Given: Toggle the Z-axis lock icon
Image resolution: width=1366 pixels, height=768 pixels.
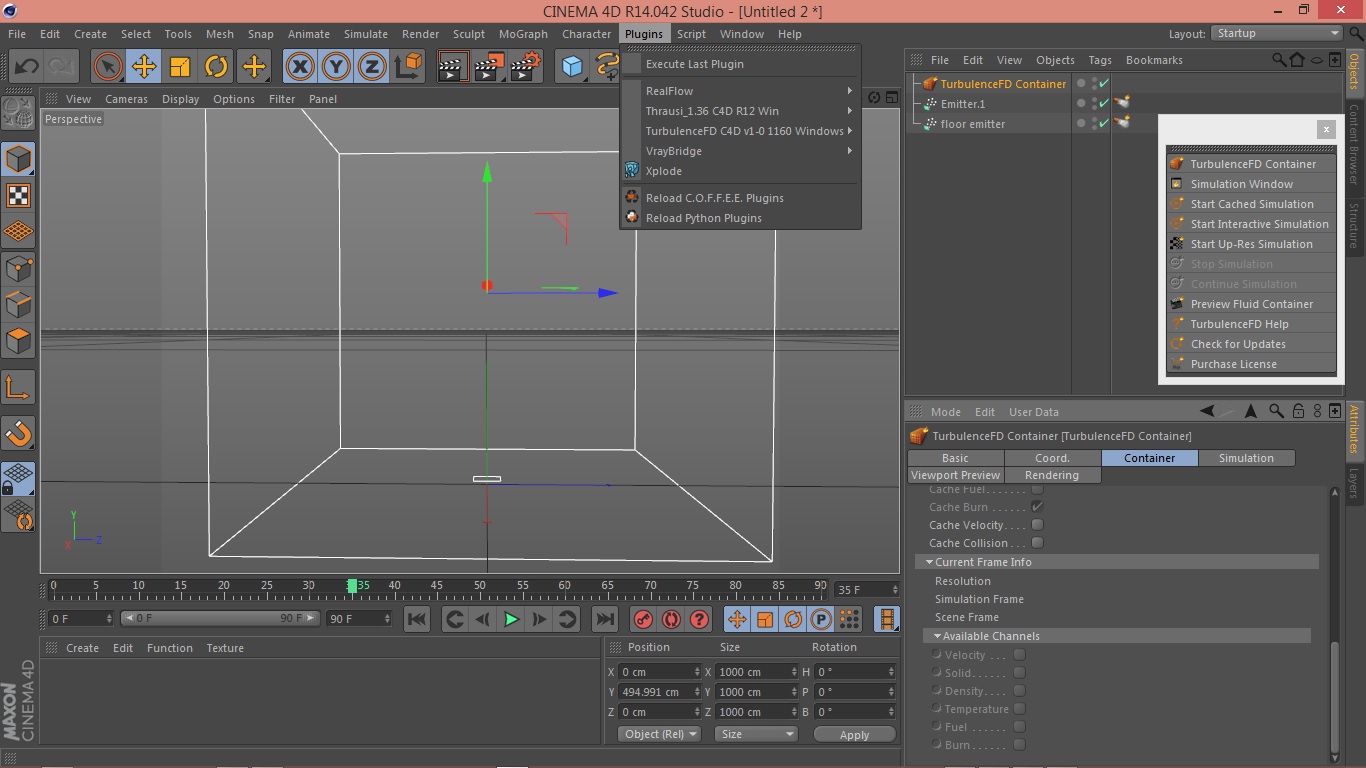Looking at the screenshot, I should [x=372, y=67].
